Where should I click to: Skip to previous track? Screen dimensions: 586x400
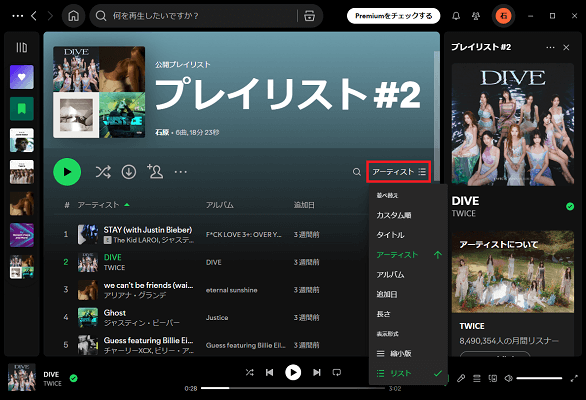[269, 372]
